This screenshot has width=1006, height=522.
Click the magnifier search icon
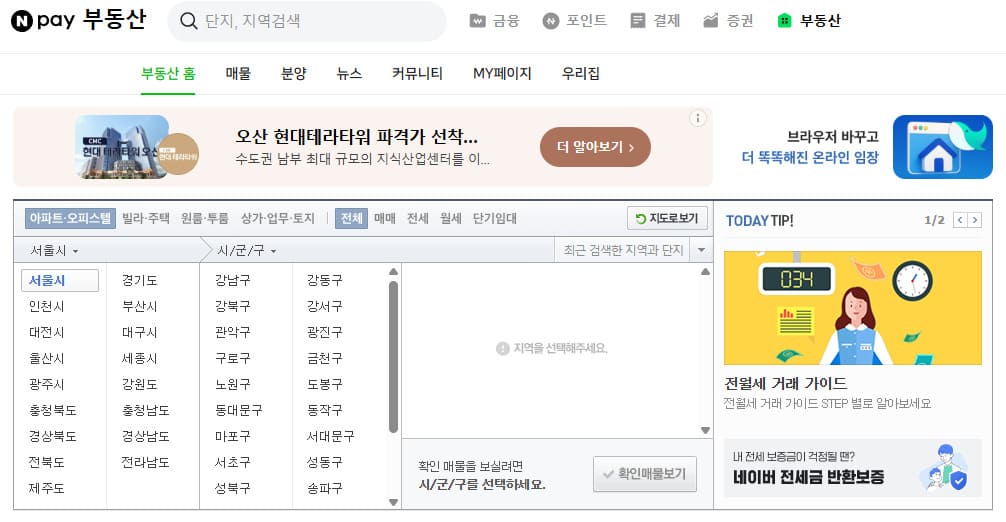click(188, 21)
